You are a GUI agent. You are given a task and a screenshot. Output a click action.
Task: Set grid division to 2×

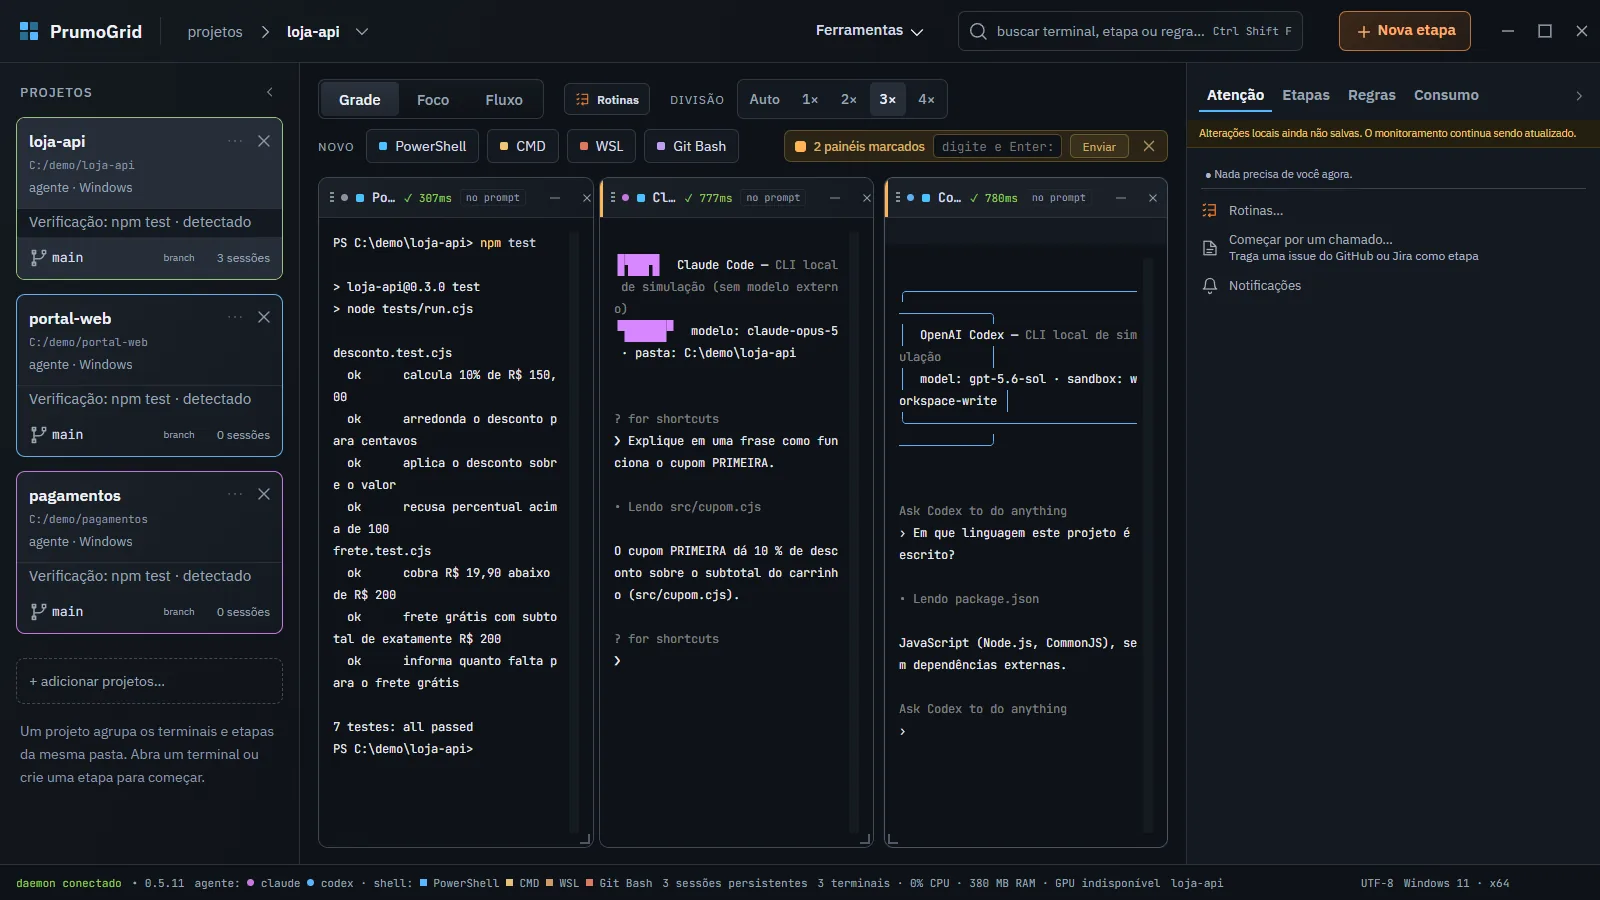coord(849,99)
